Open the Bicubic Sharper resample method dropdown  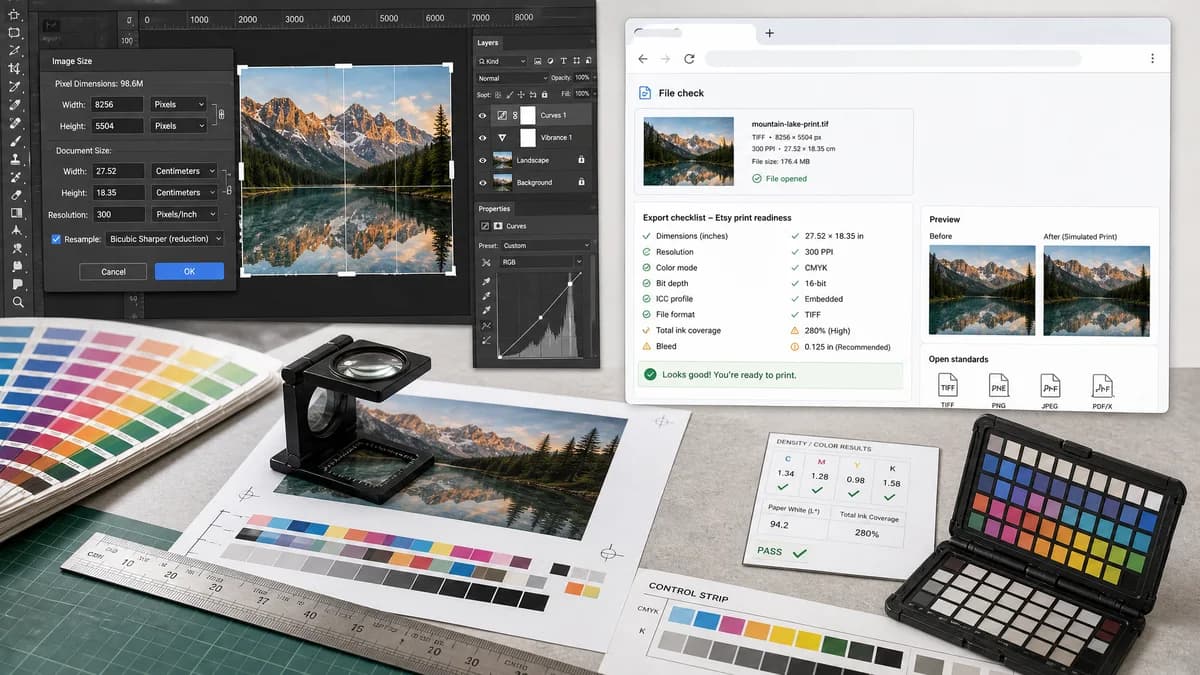[164, 239]
